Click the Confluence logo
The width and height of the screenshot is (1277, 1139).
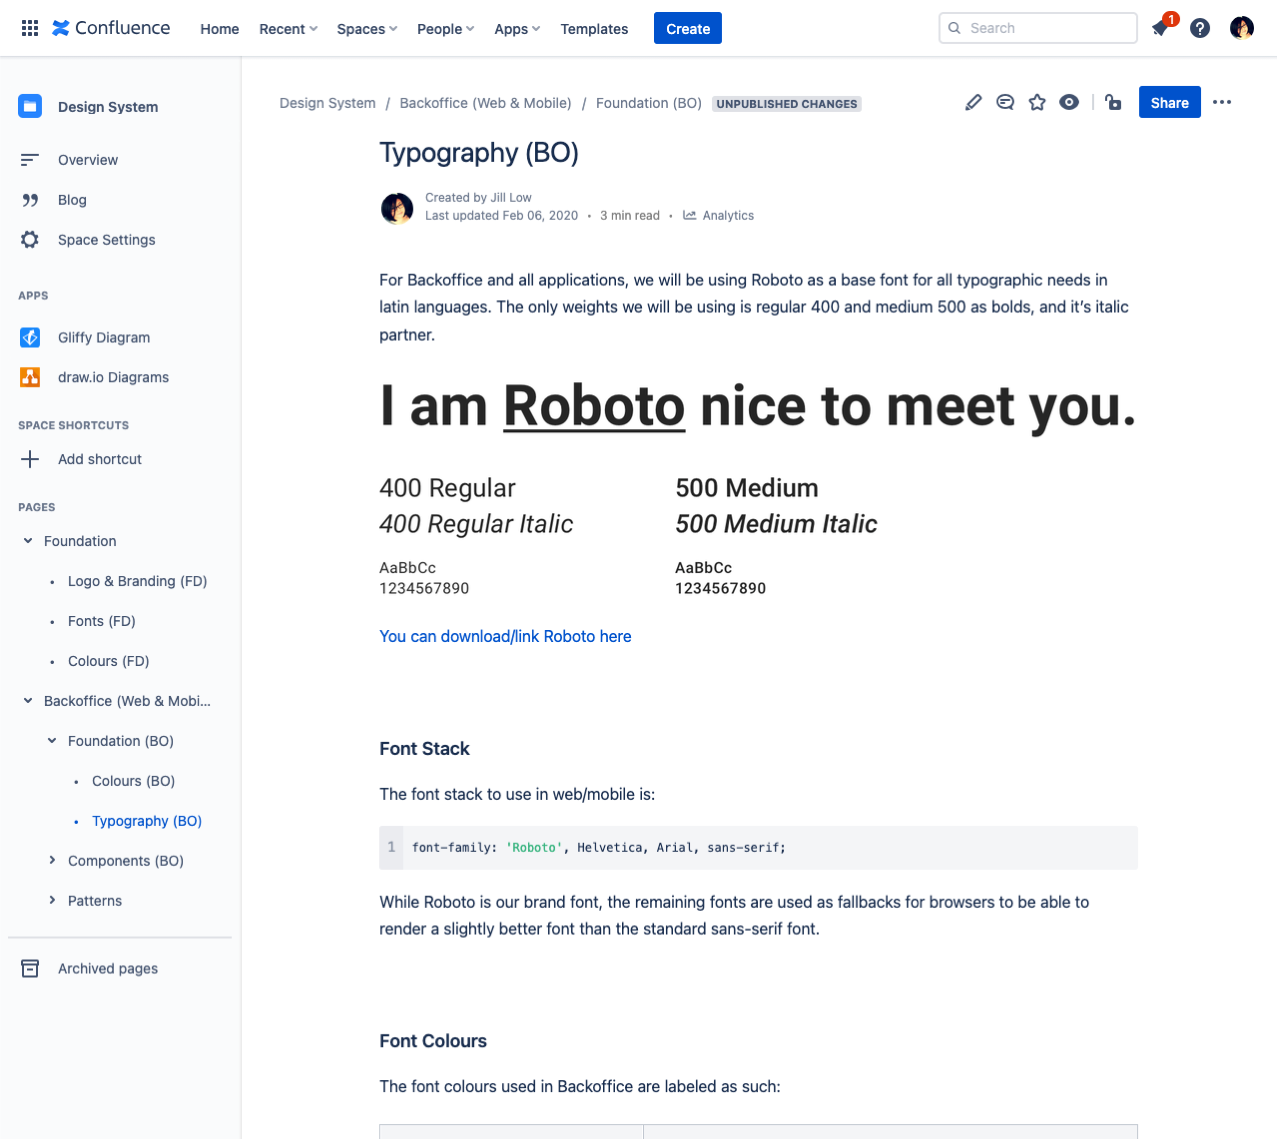[111, 28]
